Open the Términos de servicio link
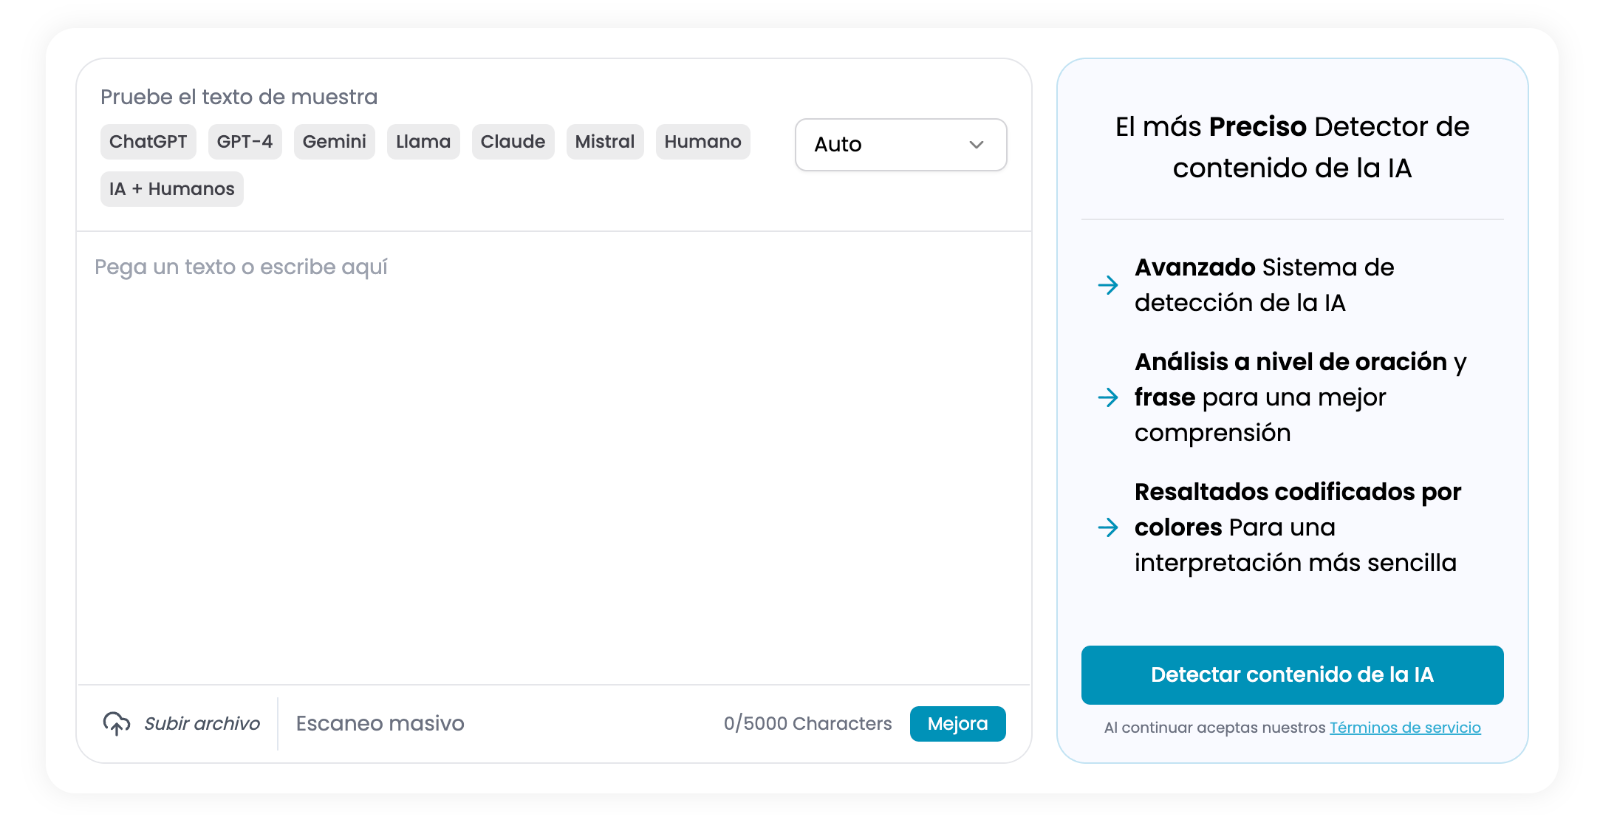Viewport: 1600px width, 815px height. click(x=1405, y=728)
